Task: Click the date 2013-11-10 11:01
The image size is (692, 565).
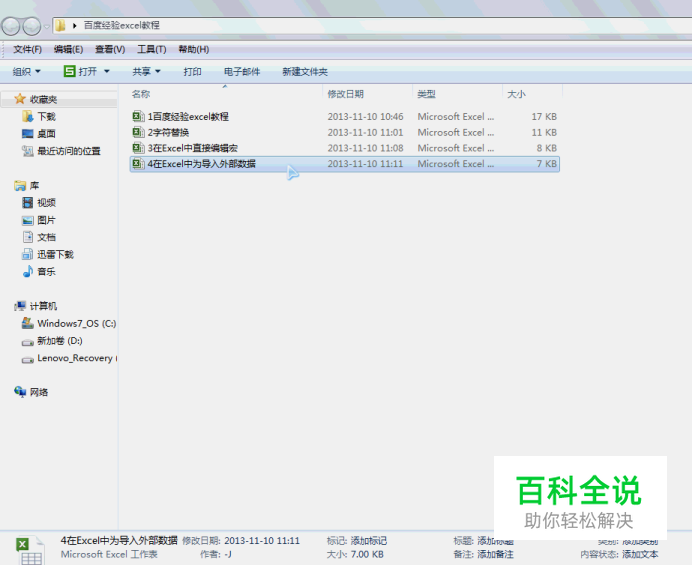Action: (365, 132)
